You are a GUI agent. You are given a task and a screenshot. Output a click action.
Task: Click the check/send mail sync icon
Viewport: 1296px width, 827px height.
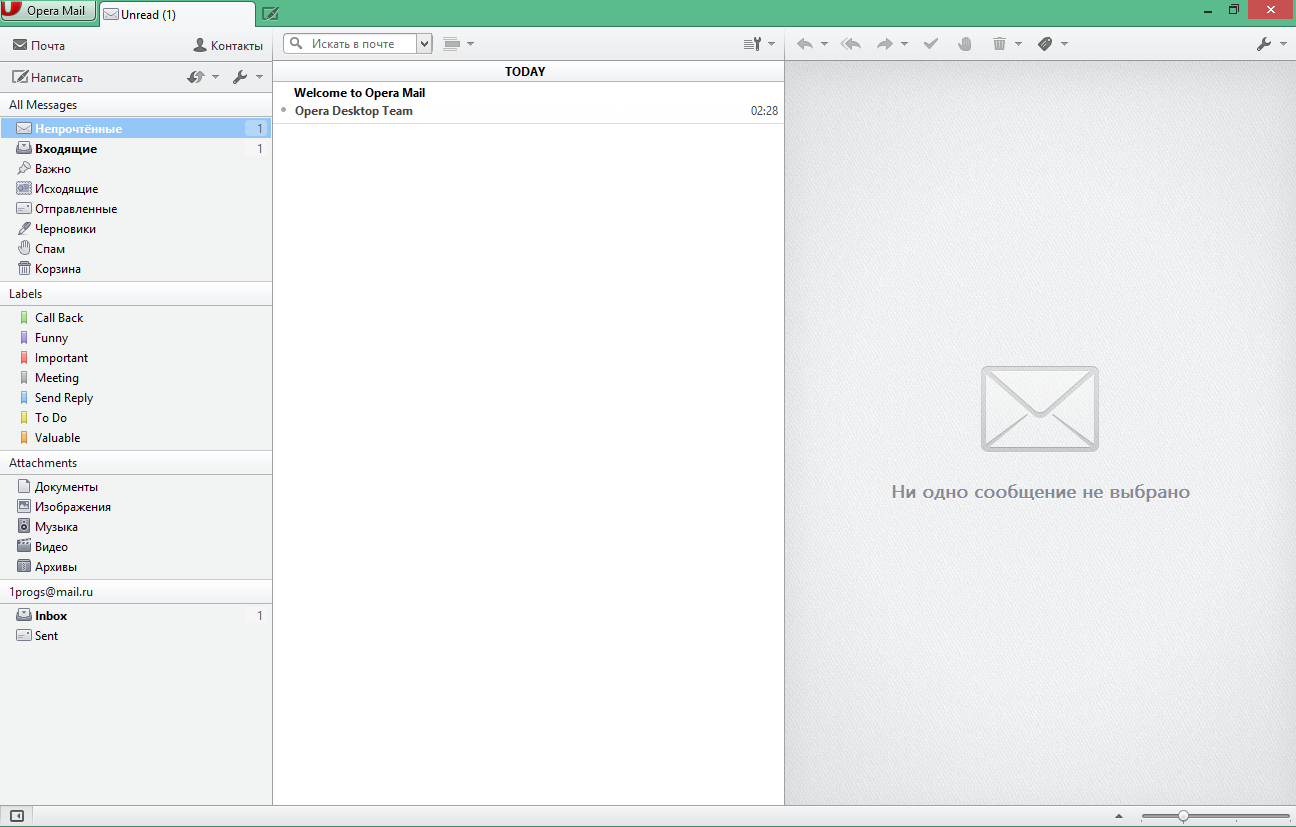(x=196, y=77)
